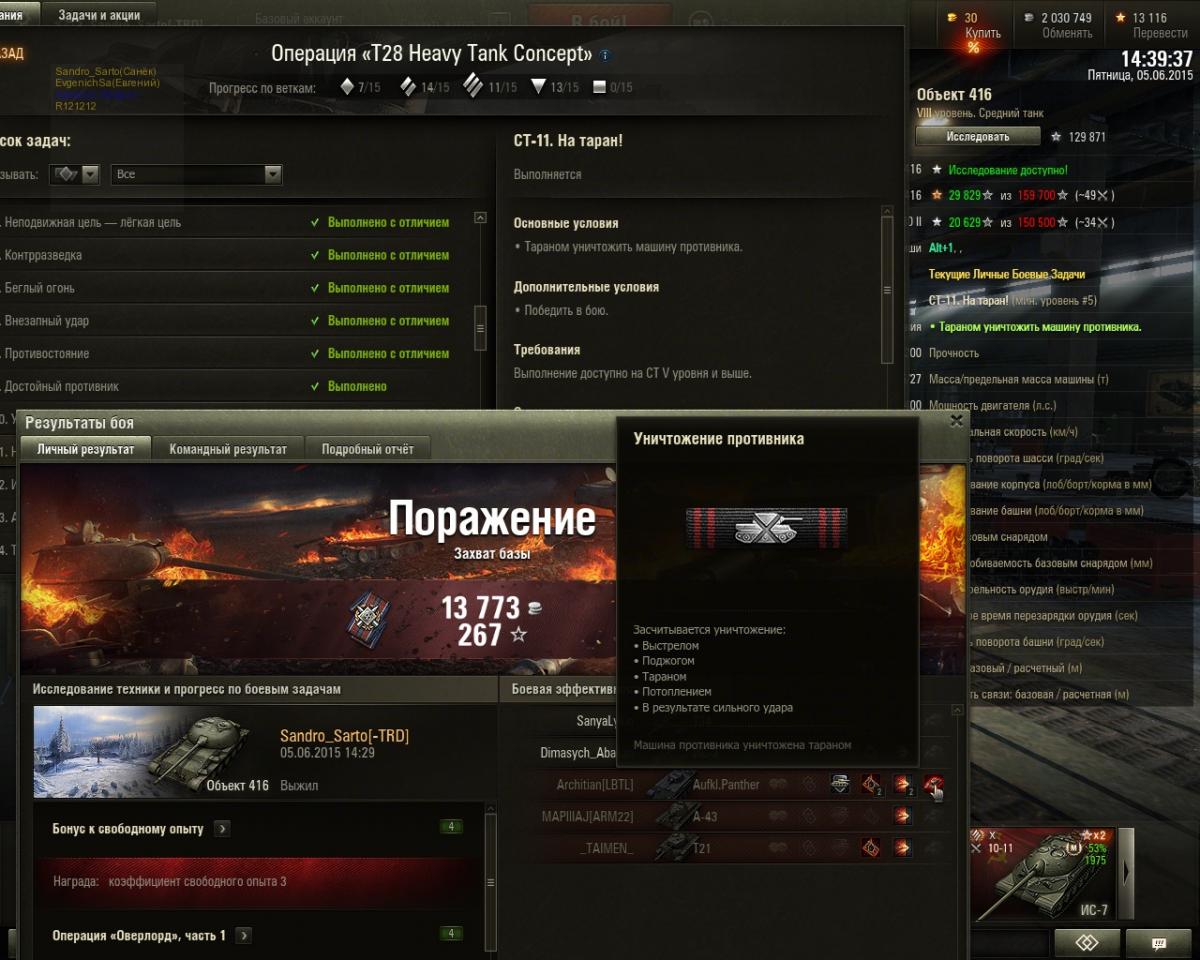The width and height of the screenshot is (1200, 960).
Task: Click the experience star icon next to 129 871
Action: pyautogui.click(x=1054, y=137)
